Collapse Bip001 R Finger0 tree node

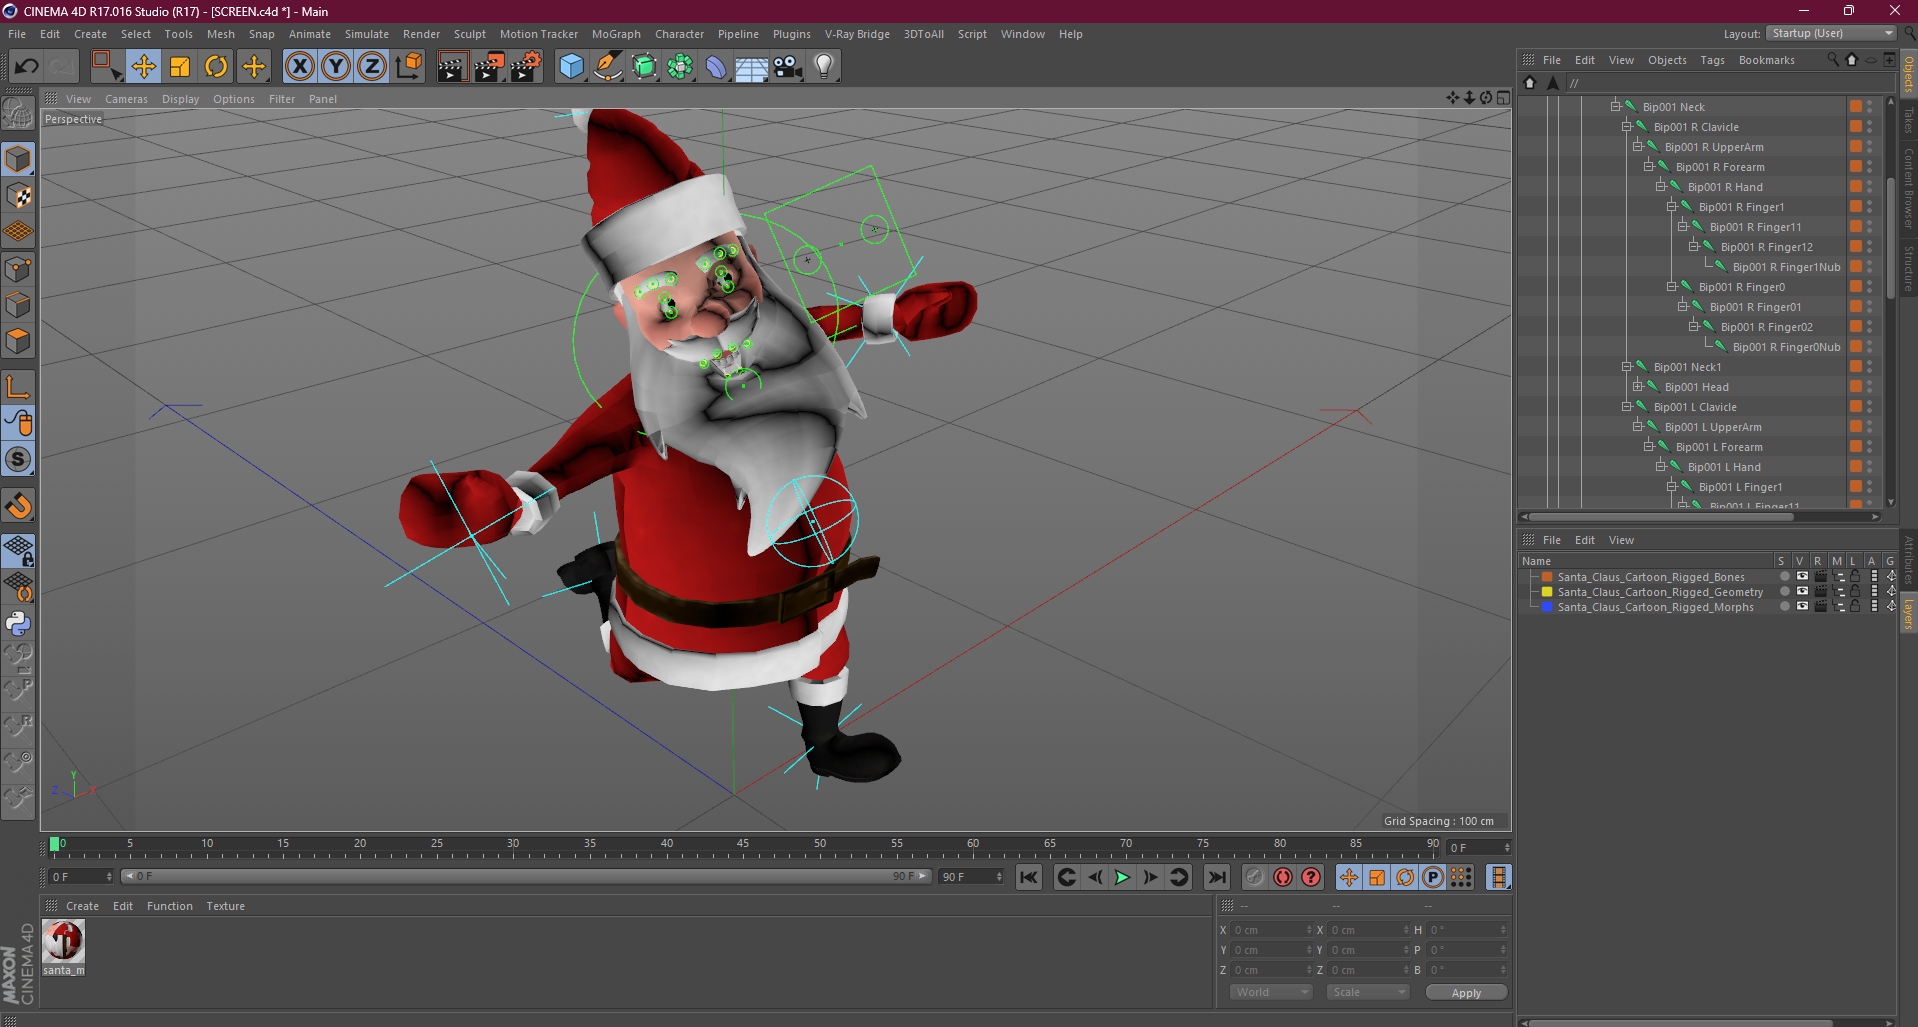point(1671,287)
